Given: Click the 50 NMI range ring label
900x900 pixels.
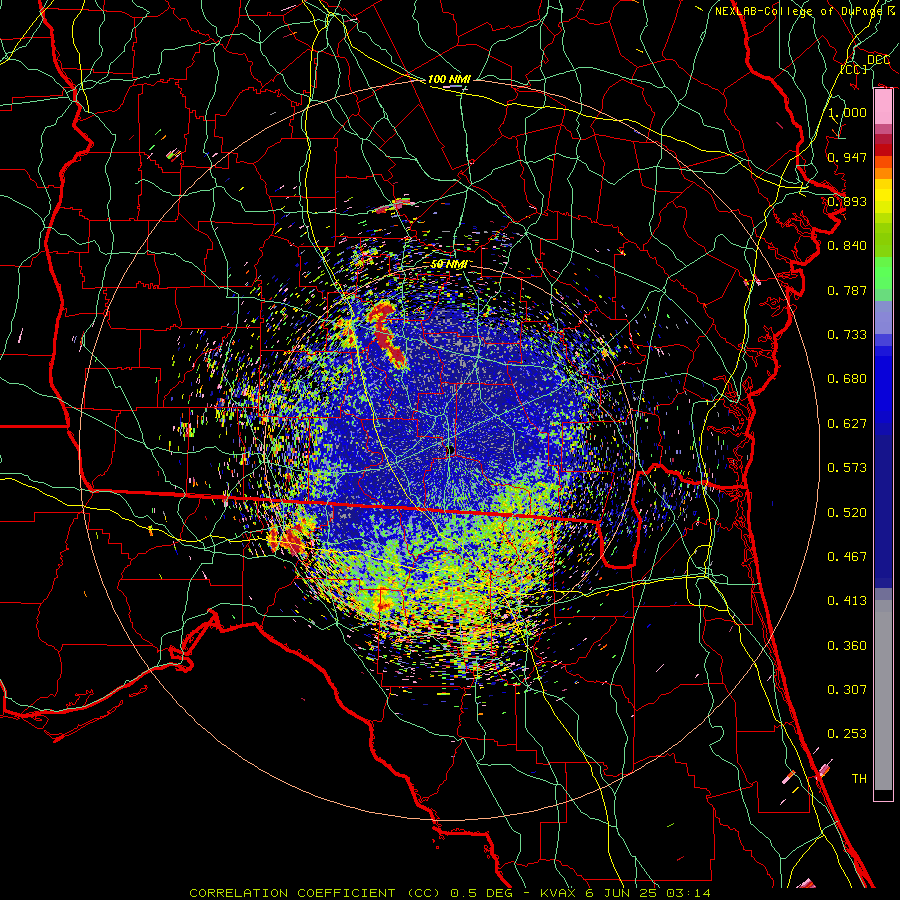Looking at the screenshot, I should coord(449,265).
